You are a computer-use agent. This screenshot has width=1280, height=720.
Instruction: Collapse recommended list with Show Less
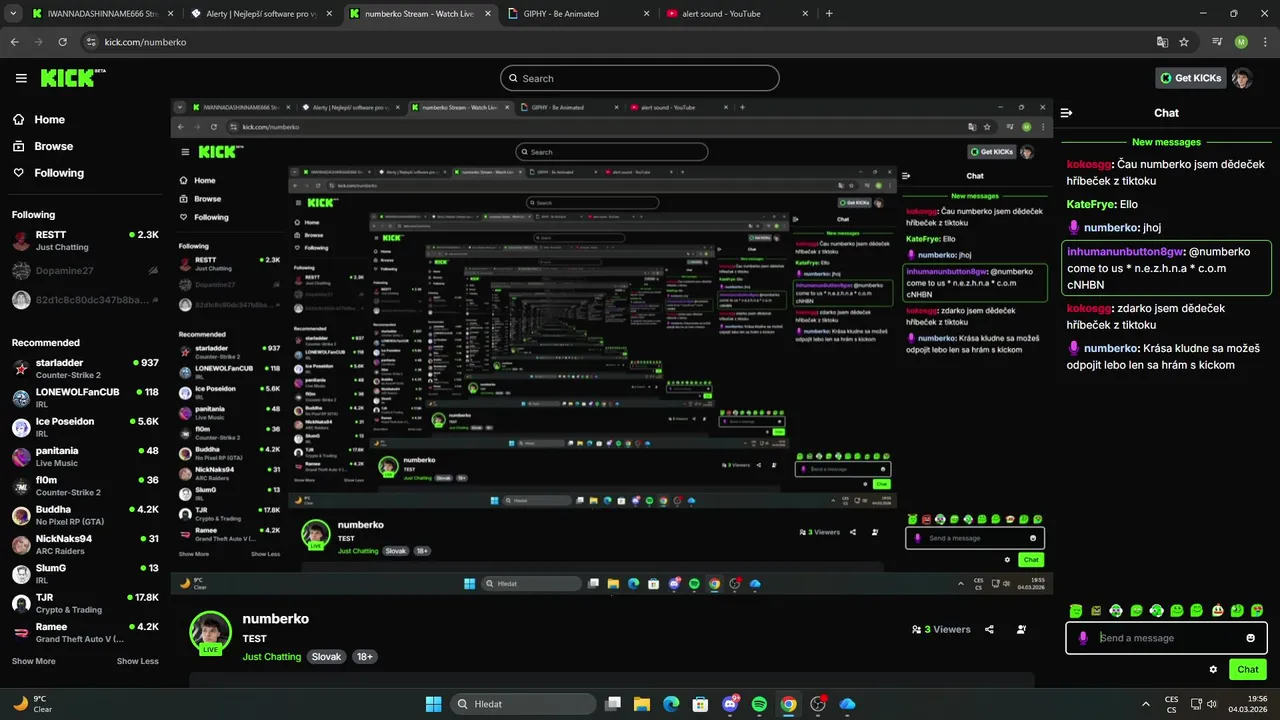pos(138,661)
